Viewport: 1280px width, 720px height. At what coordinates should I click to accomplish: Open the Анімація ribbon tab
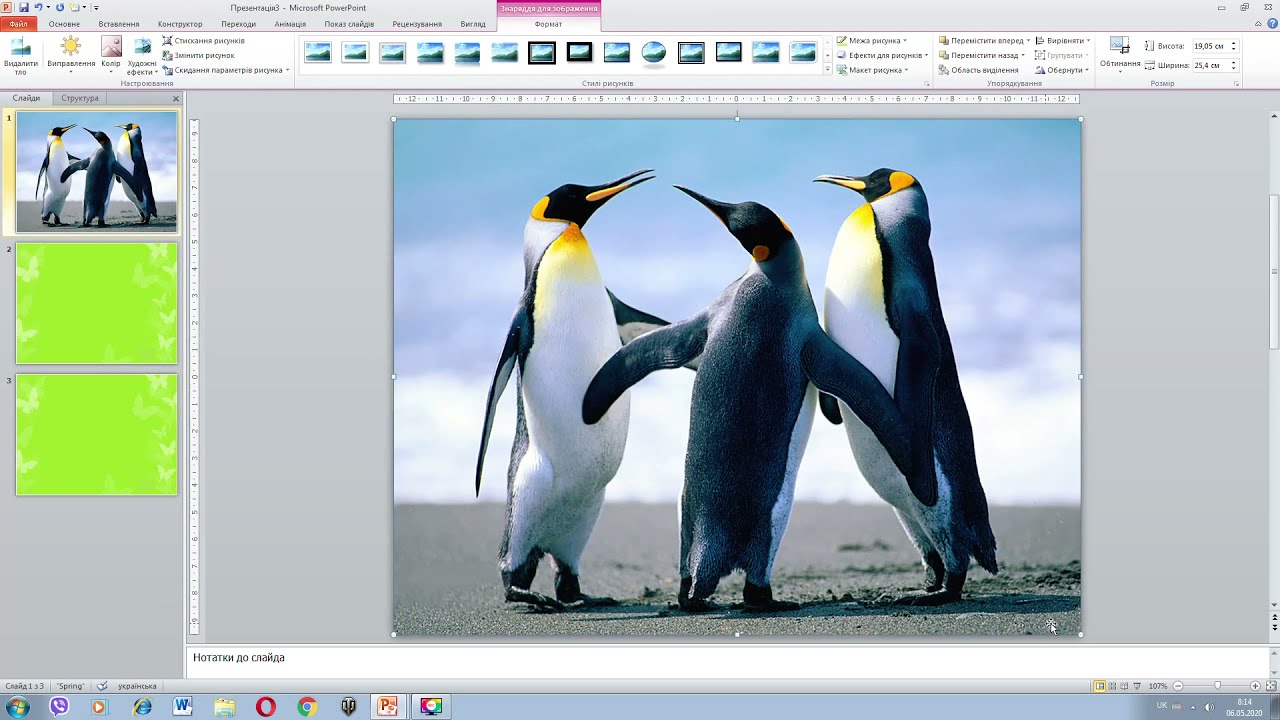(290, 24)
